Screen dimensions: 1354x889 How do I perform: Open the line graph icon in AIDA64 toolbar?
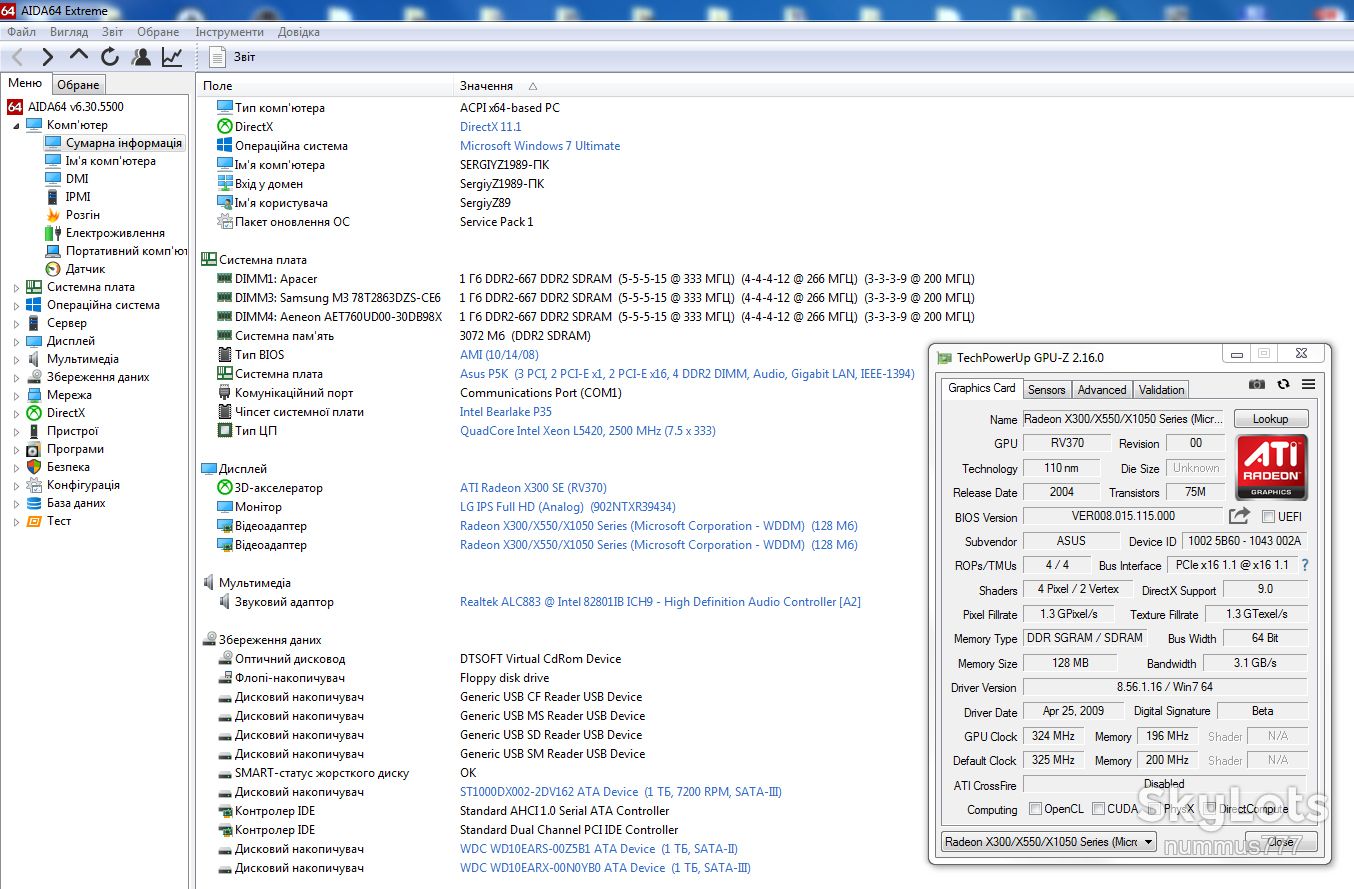172,57
